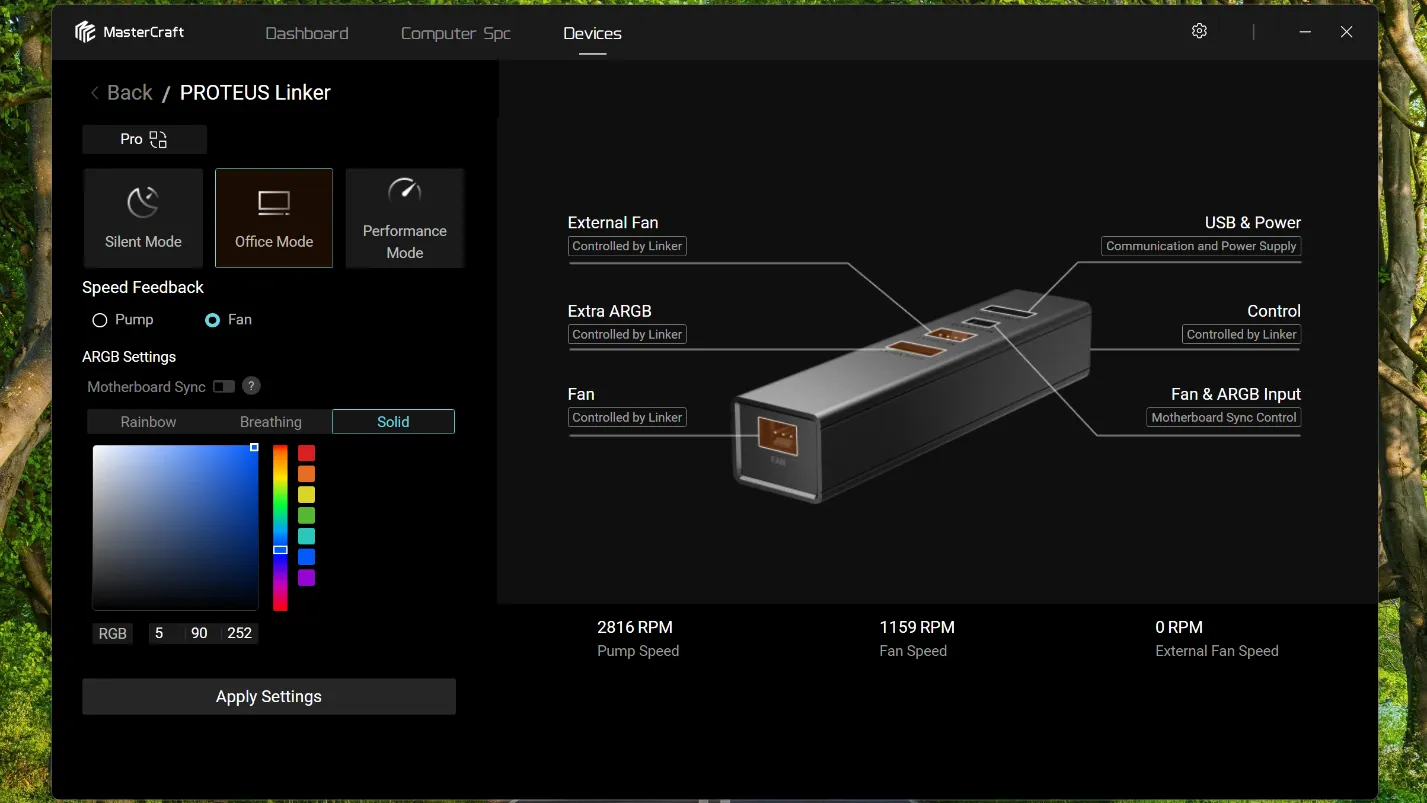This screenshot has width=1427, height=803.
Task: Select Office Mode laptop icon
Action: 273,203
